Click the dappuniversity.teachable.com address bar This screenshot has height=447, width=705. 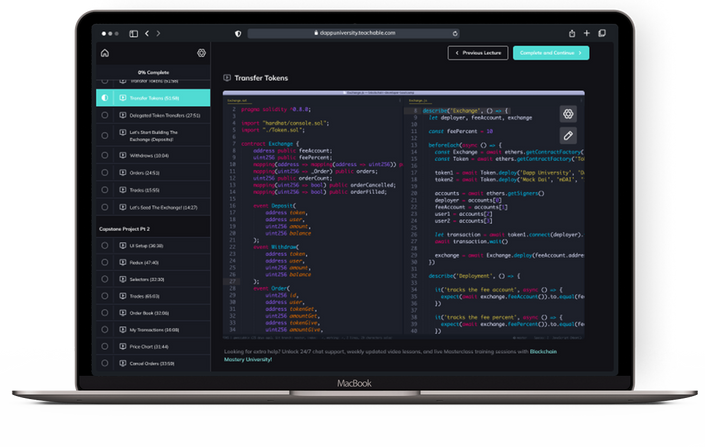coord(353,33)
